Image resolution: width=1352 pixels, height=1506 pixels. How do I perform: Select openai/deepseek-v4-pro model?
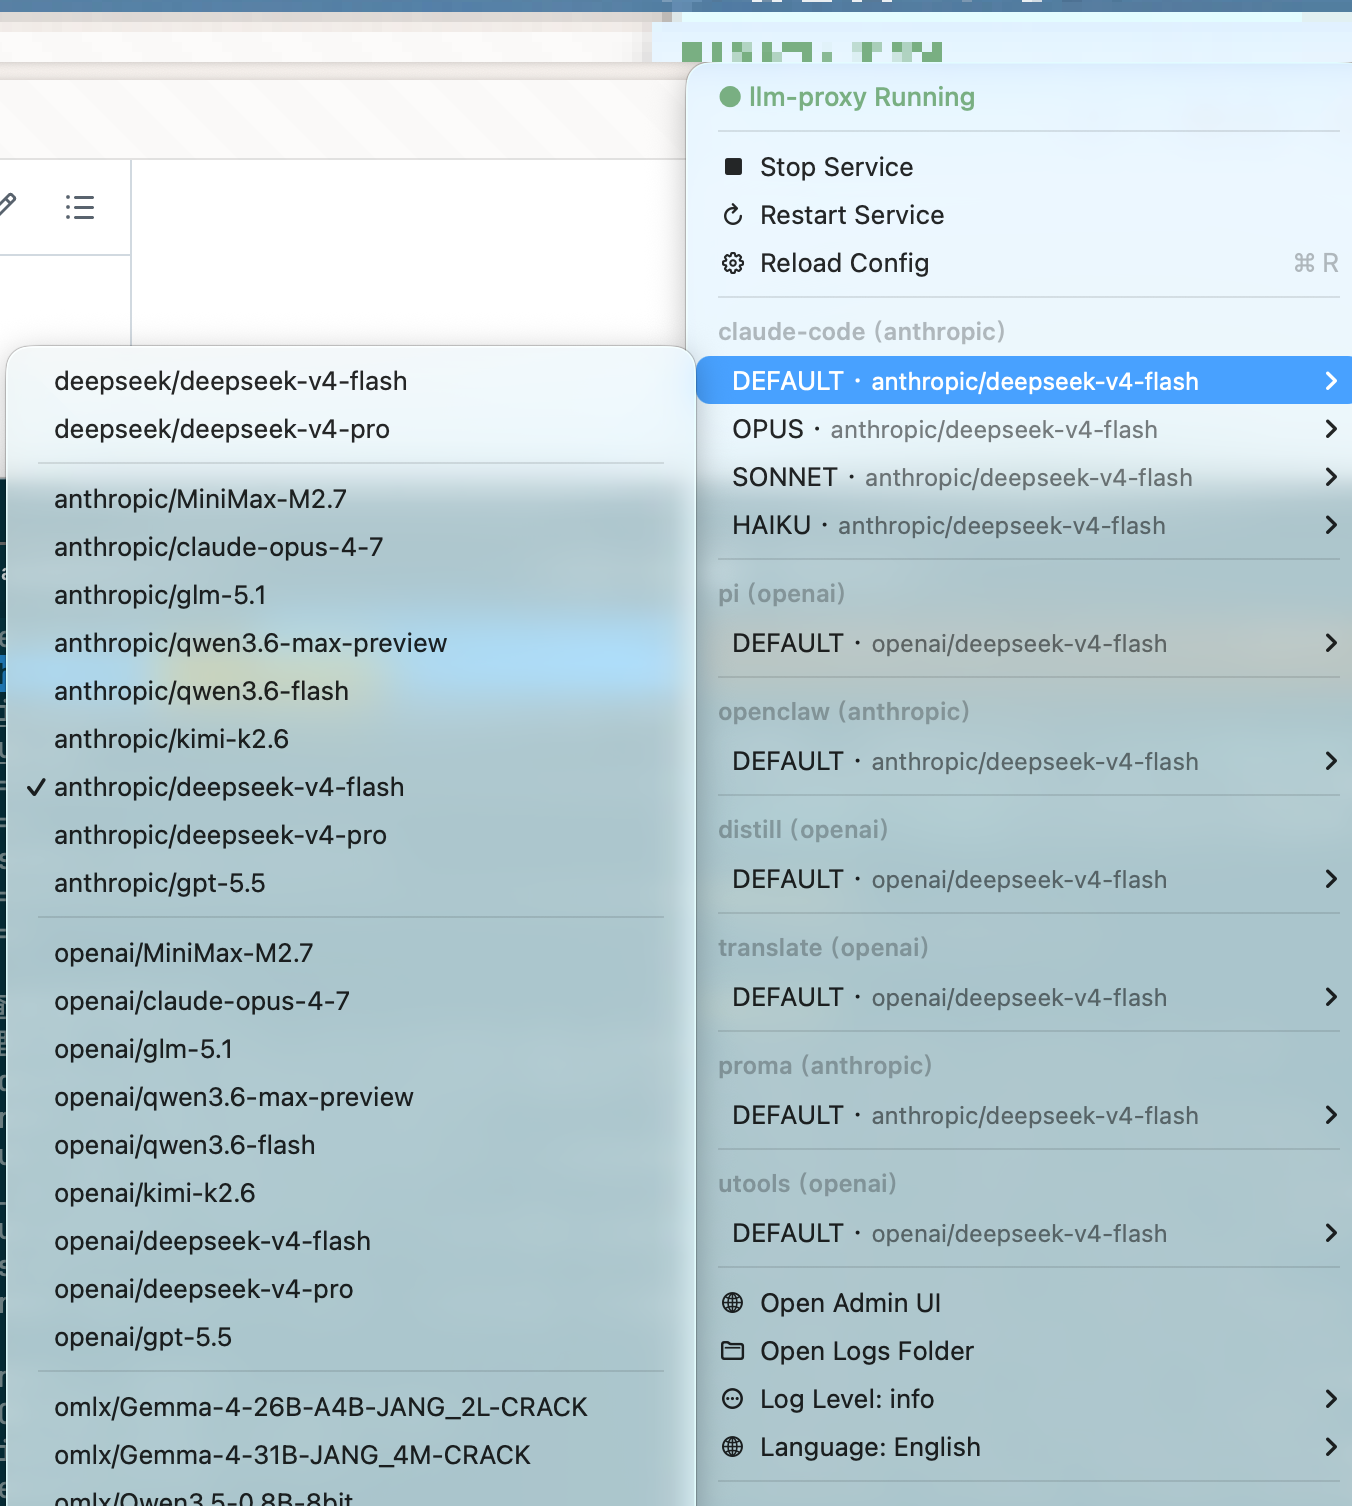350,1289
